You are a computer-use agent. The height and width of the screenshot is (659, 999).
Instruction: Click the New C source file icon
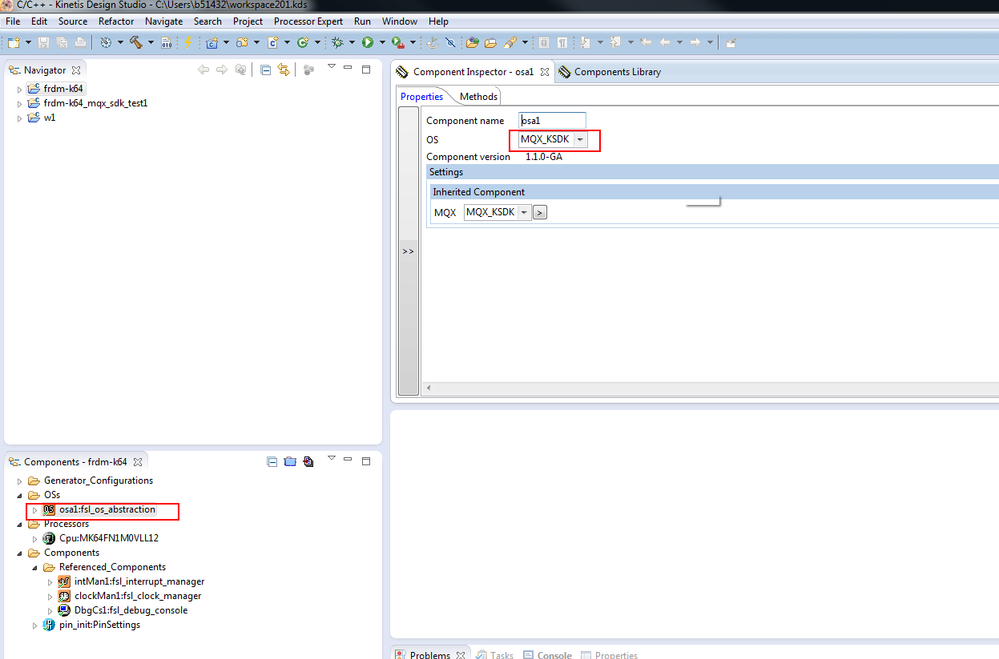coord(273,43)
